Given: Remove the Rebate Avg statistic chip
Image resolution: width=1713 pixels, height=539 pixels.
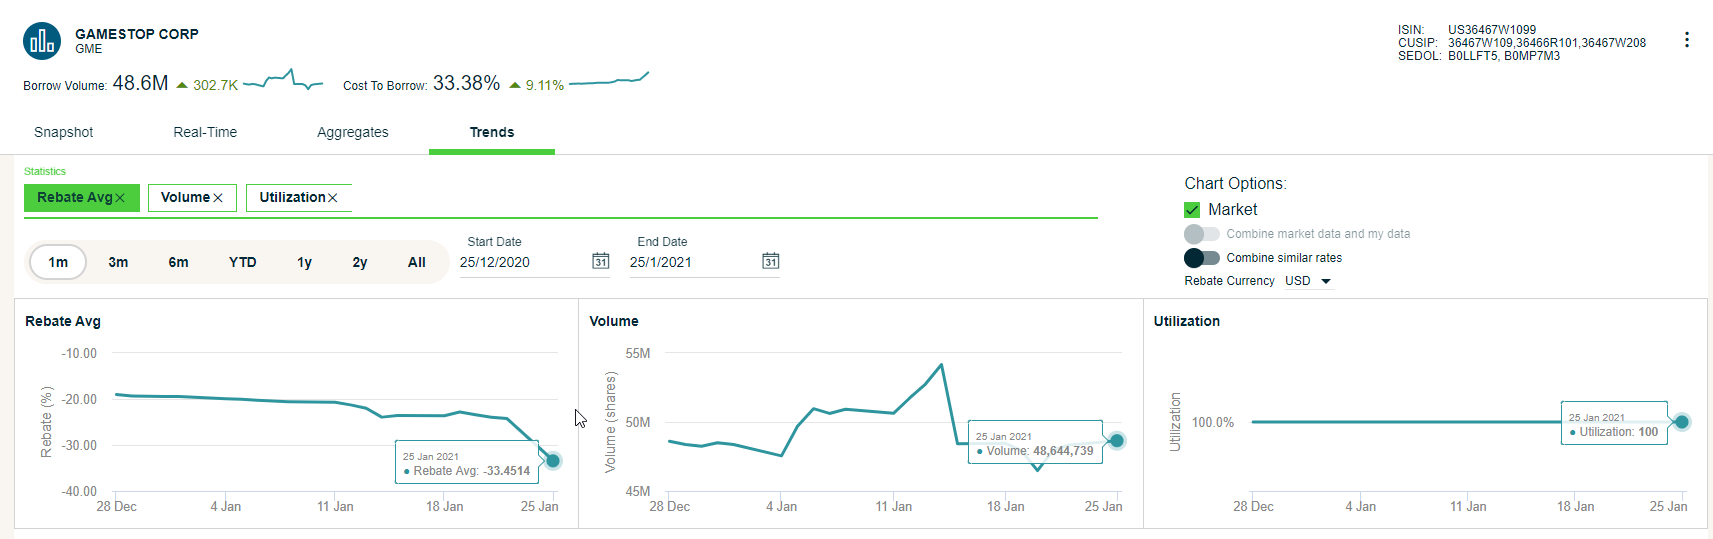Looking at the screenshot, I should pos(120,198).
